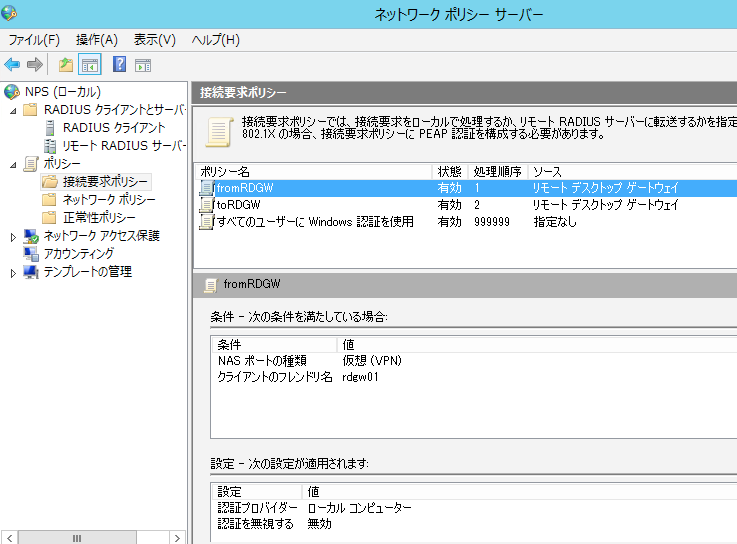Click 認証プロバイダー setting row
The image size is (737, 544).
tap(475, 508)
